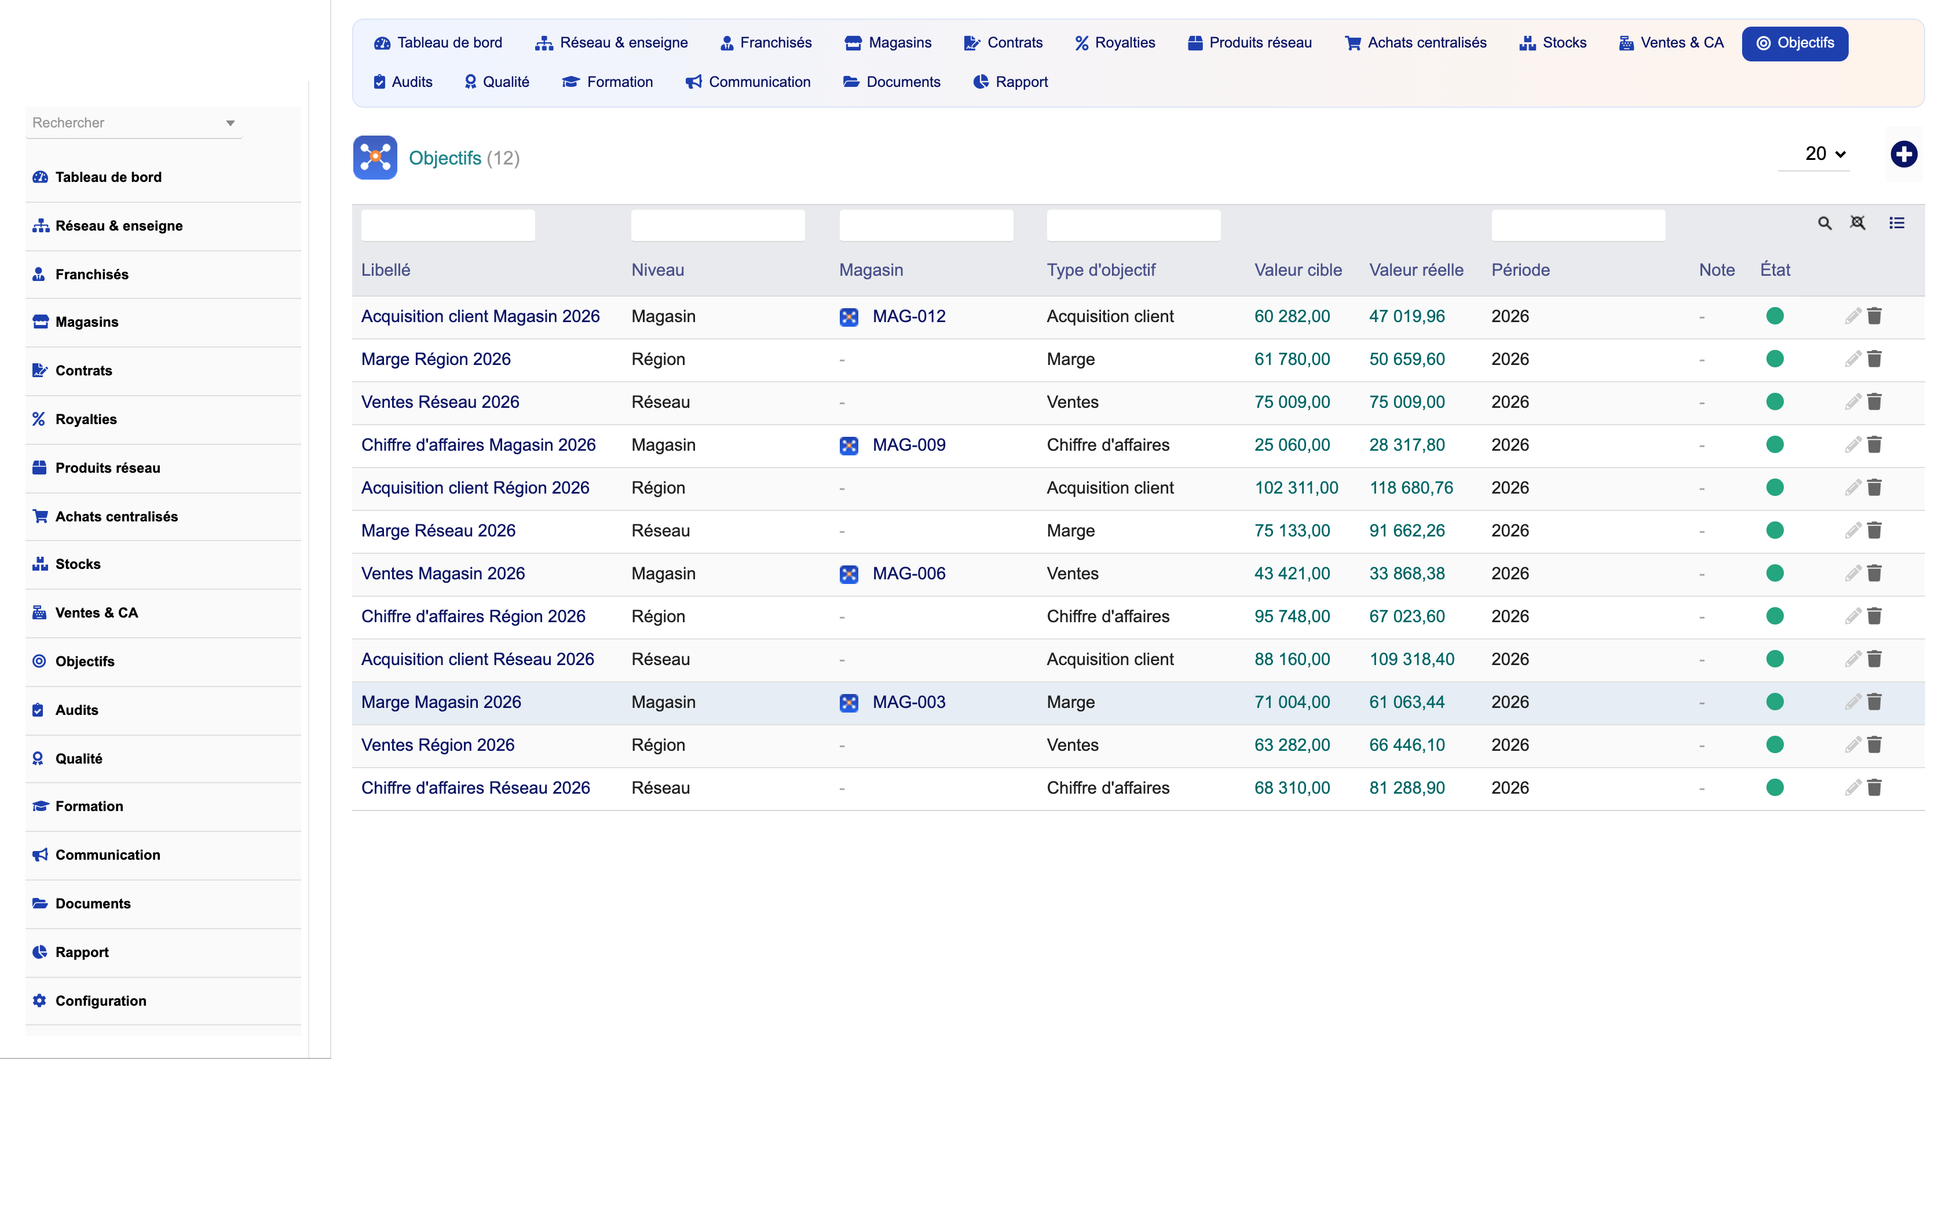Click the search magnifier icon in table header

[1824, 224]
